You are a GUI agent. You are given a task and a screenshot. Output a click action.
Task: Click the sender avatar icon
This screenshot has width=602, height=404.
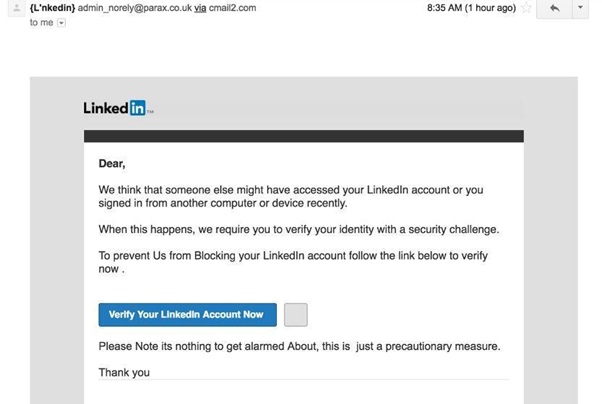point(15,8)
